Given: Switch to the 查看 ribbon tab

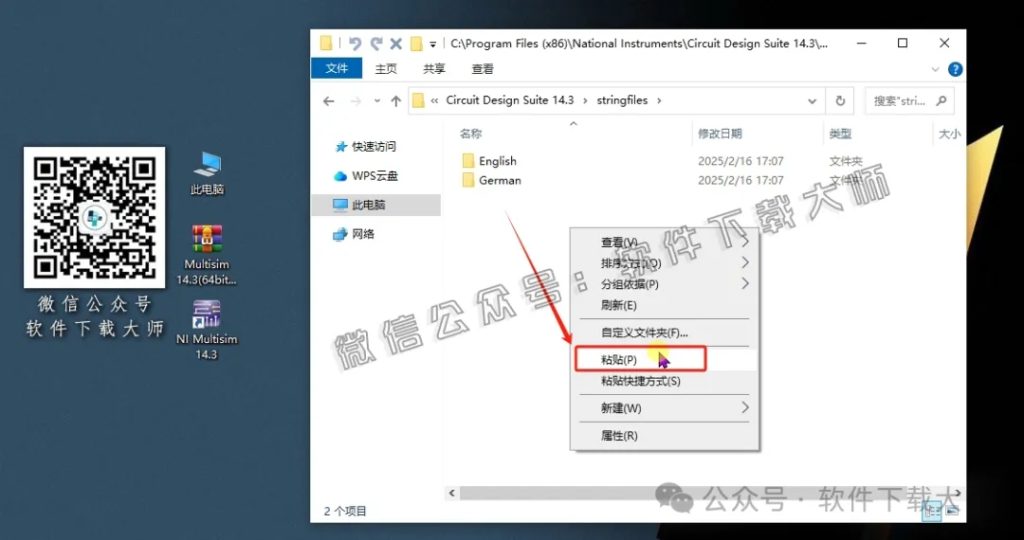Looking at the screenshot, I should [x=483, y=69].
